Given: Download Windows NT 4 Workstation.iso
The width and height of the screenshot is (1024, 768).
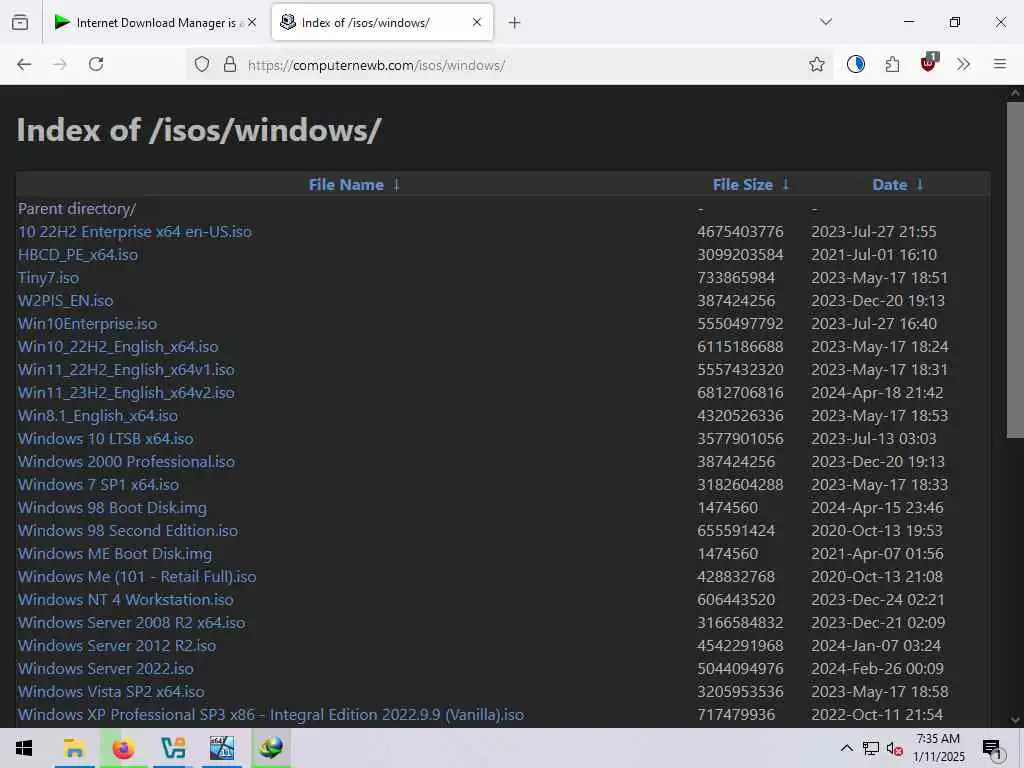Looking at the screenshot, I should [125, 600].
